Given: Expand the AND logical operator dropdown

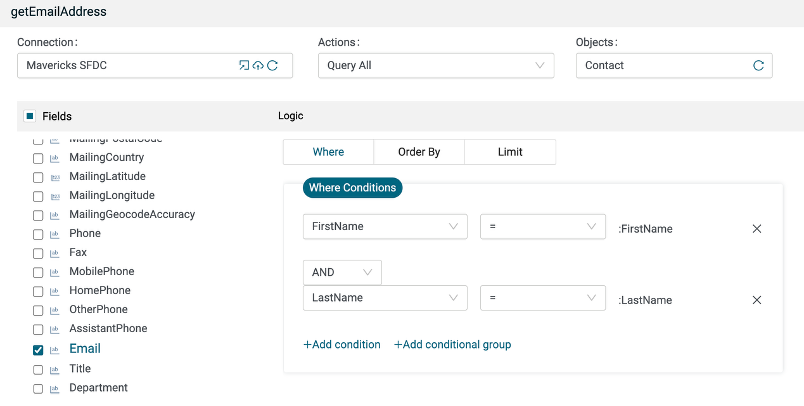Looking at the screenshot, I should [342, 272].
